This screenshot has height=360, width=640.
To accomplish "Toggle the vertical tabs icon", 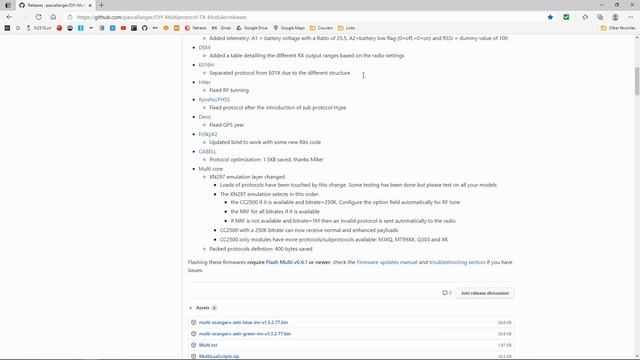I will [8, 5].
